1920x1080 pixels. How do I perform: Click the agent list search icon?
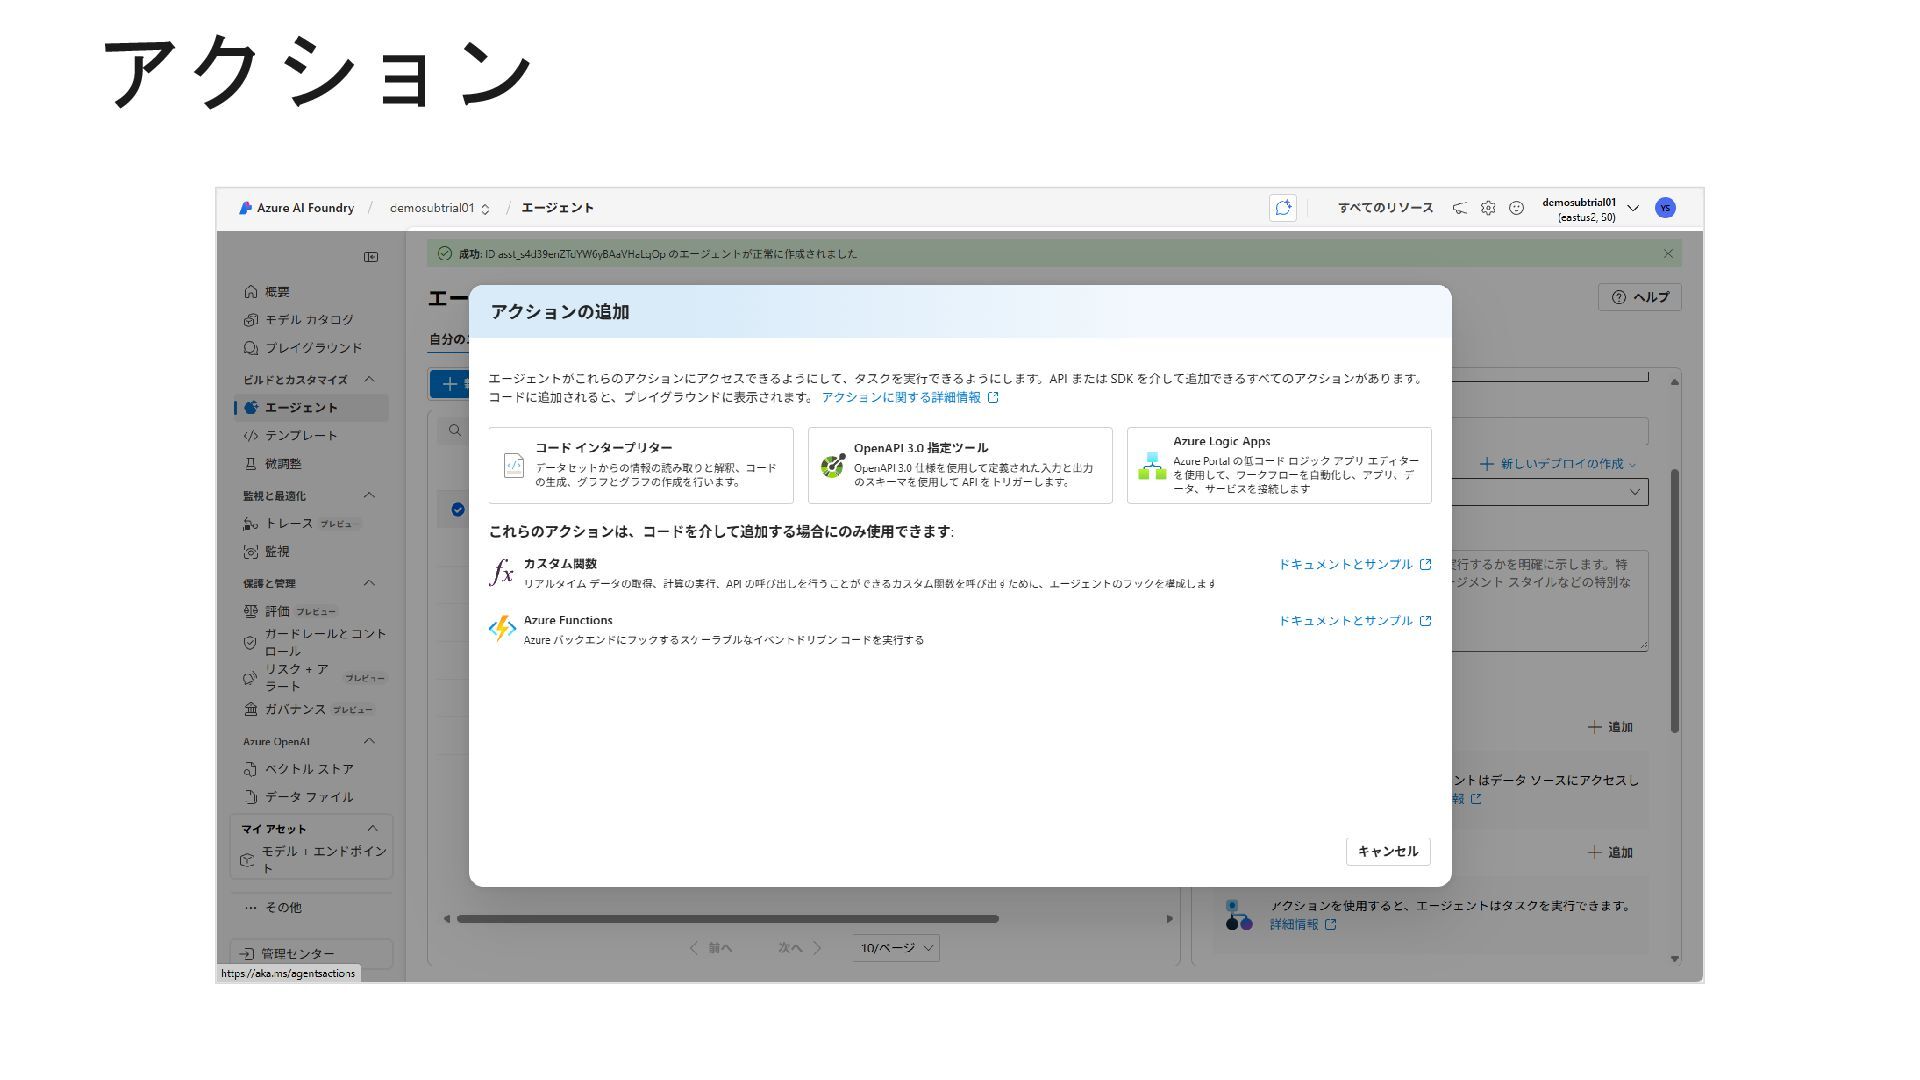(x=455, y=430)
